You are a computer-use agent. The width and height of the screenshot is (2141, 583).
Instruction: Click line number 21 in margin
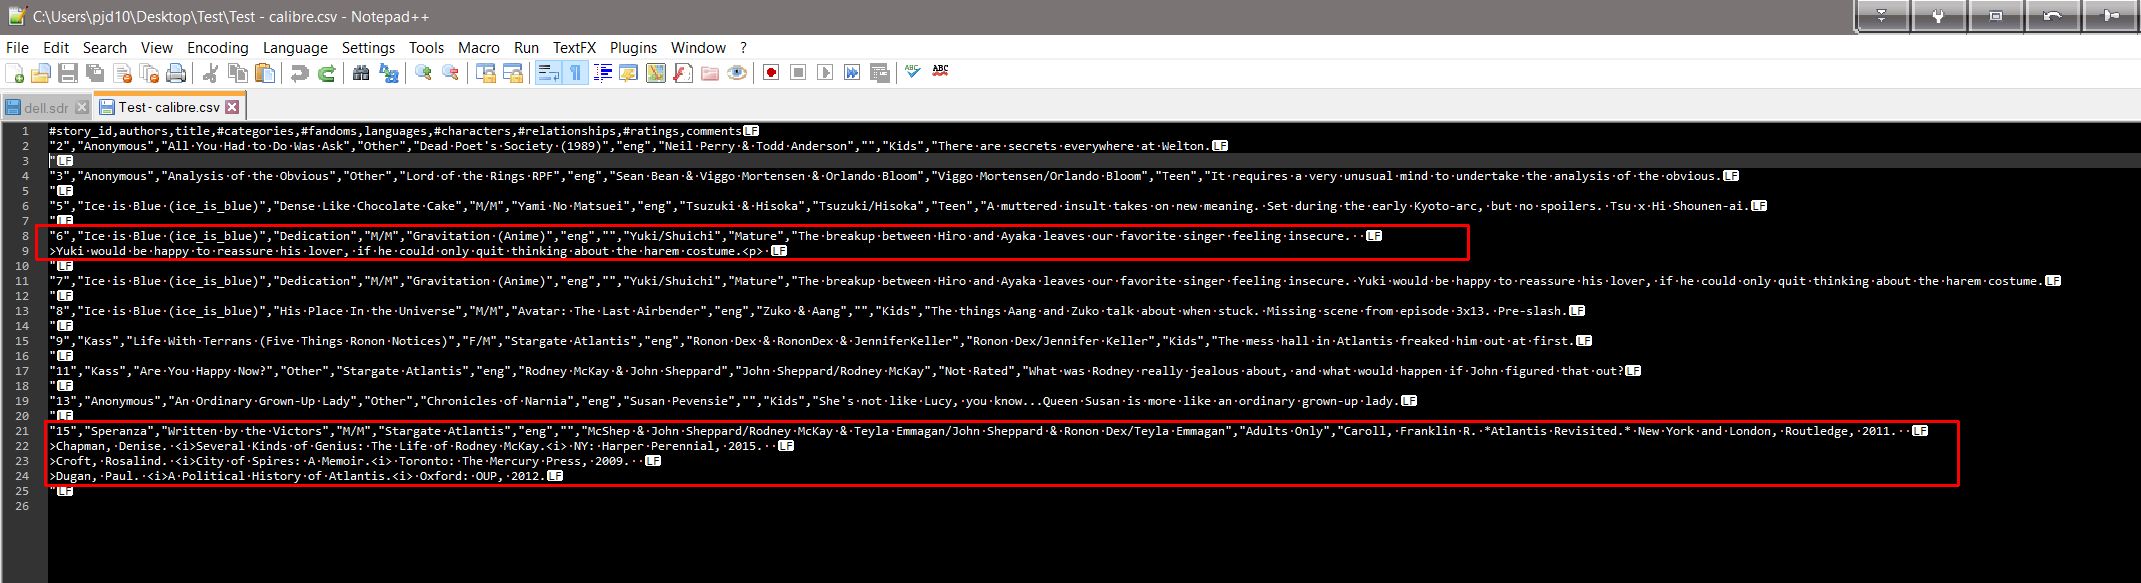click(22, 431)
